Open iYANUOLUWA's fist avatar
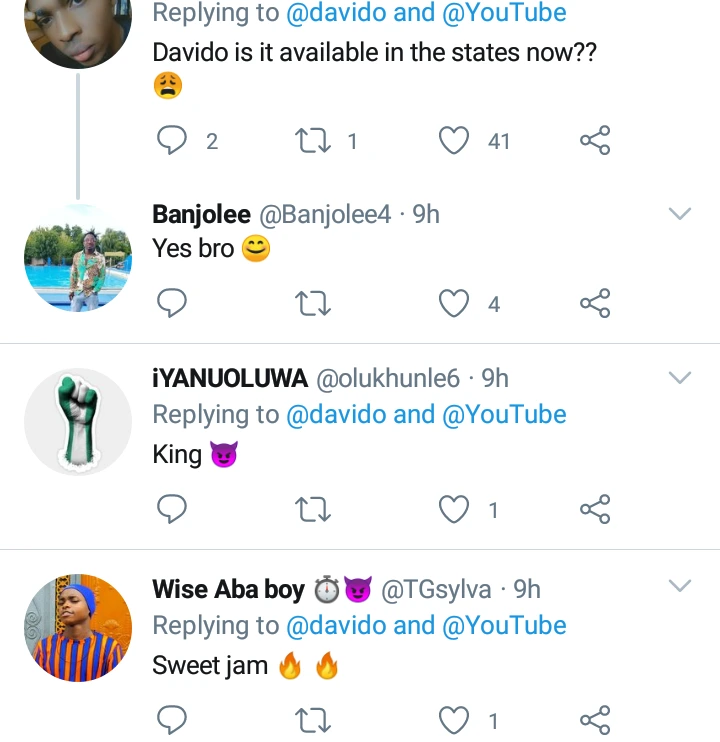The height and width of the screenshot is (742, 720). tap(78, 421)
